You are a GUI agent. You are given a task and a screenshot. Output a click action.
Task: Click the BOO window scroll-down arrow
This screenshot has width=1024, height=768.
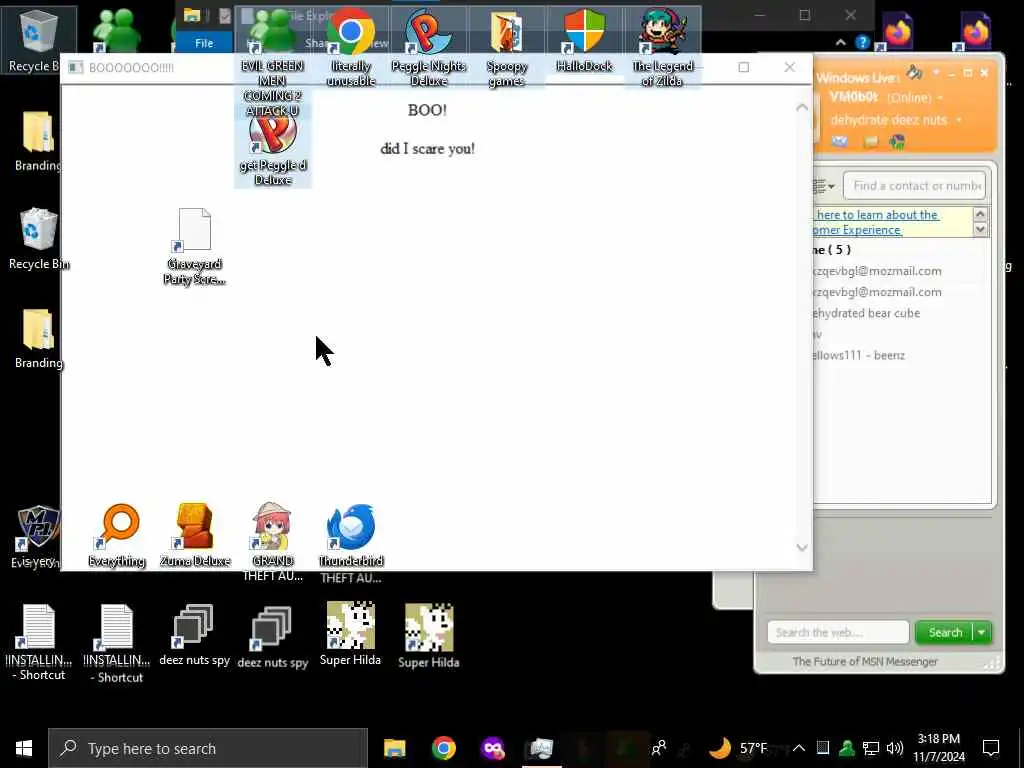pos(802,547)
